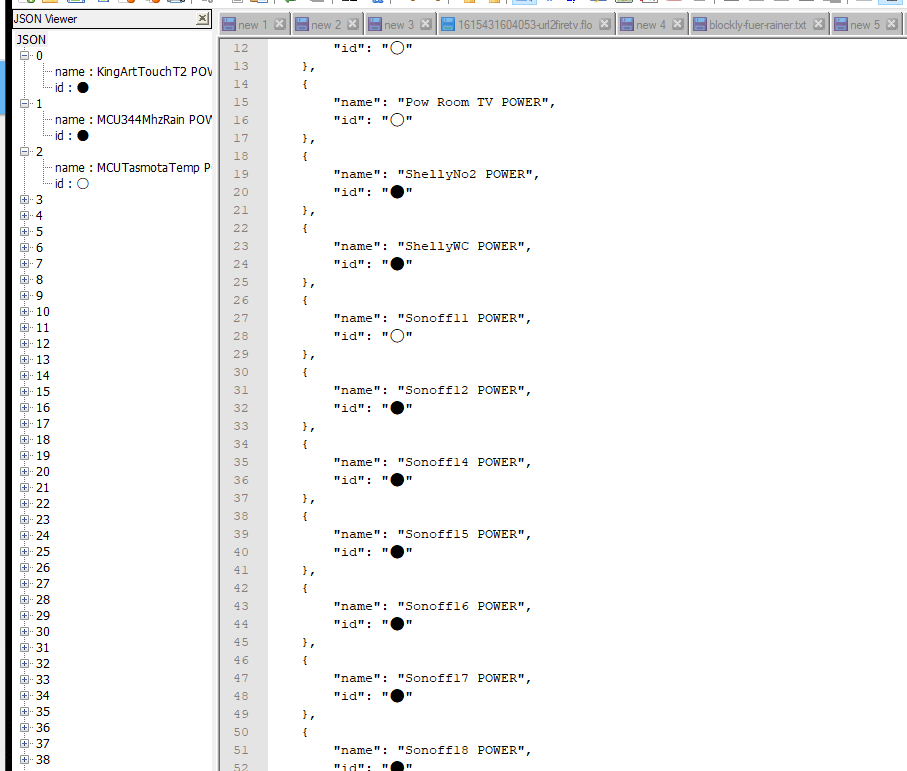Select tree node 12 label

click(x=43, y=344)
